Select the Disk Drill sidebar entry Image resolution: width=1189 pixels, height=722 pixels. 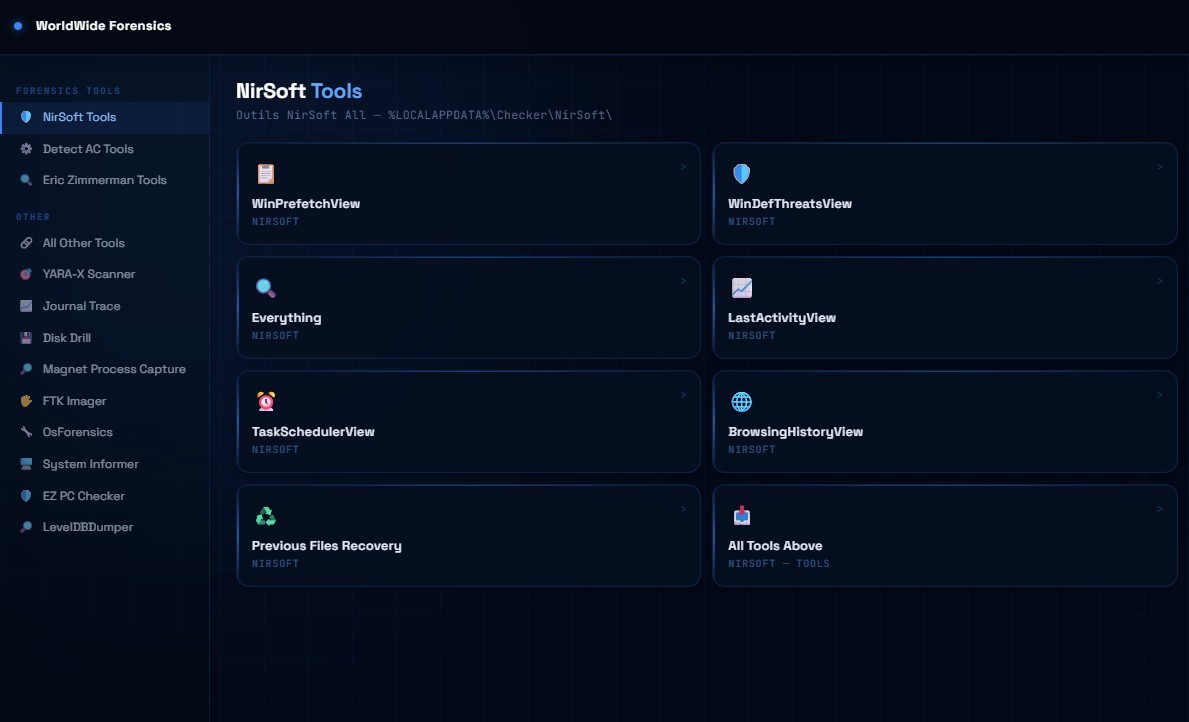pyautogui.click(x=105, y=337)
